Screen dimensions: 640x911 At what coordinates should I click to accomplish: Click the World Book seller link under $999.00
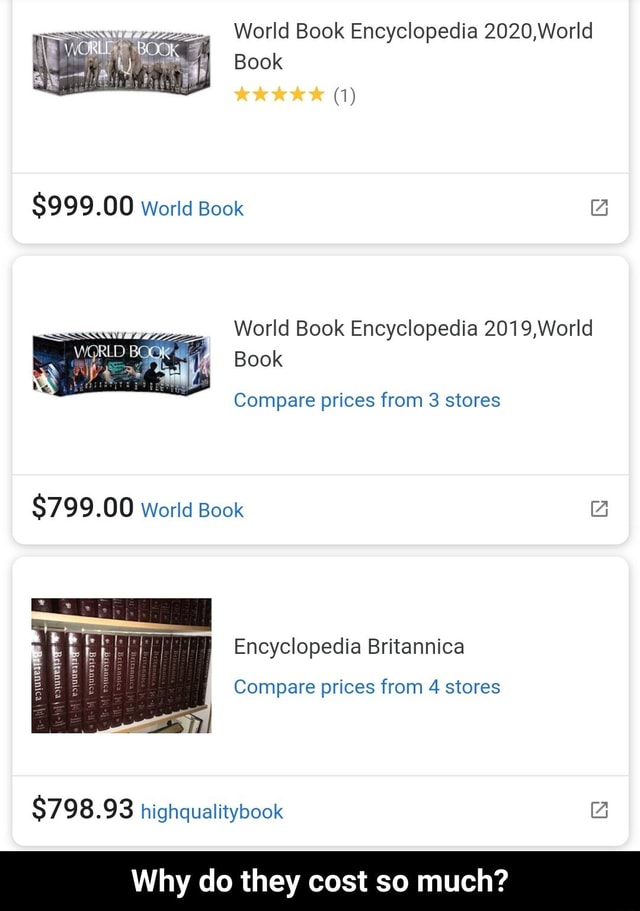pos(191,209)
